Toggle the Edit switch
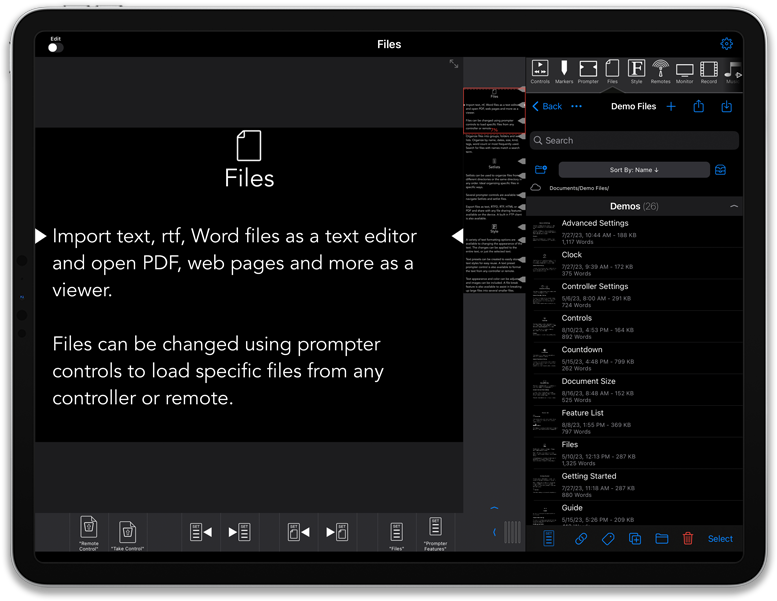The width and height of the screenshot is (777, 601). (x=56, y=48)
